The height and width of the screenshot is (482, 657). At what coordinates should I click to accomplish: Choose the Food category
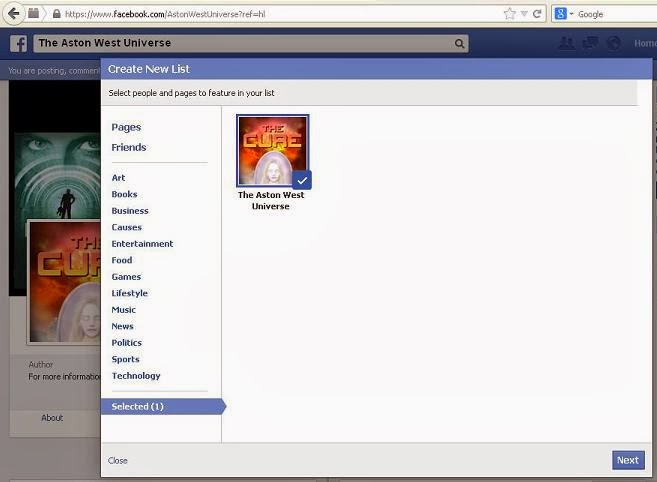(x=122, y=260)
